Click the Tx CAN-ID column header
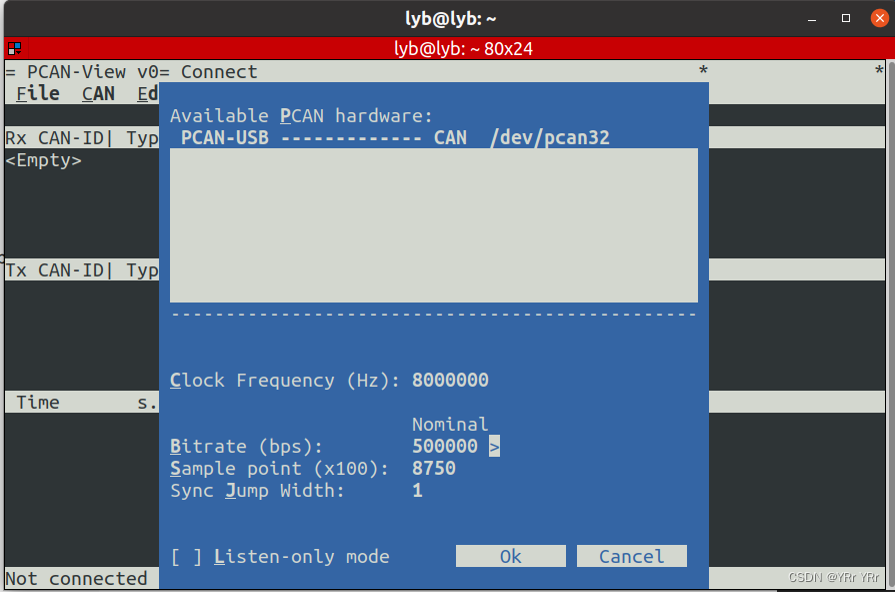 coord(55,270)
